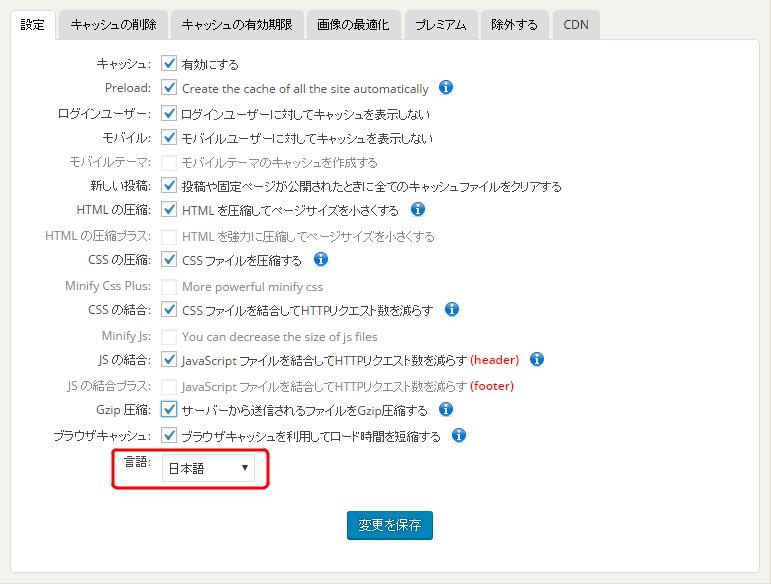
Task: Go to 画像の最適化 tab
Action: [x=353, y=25]
